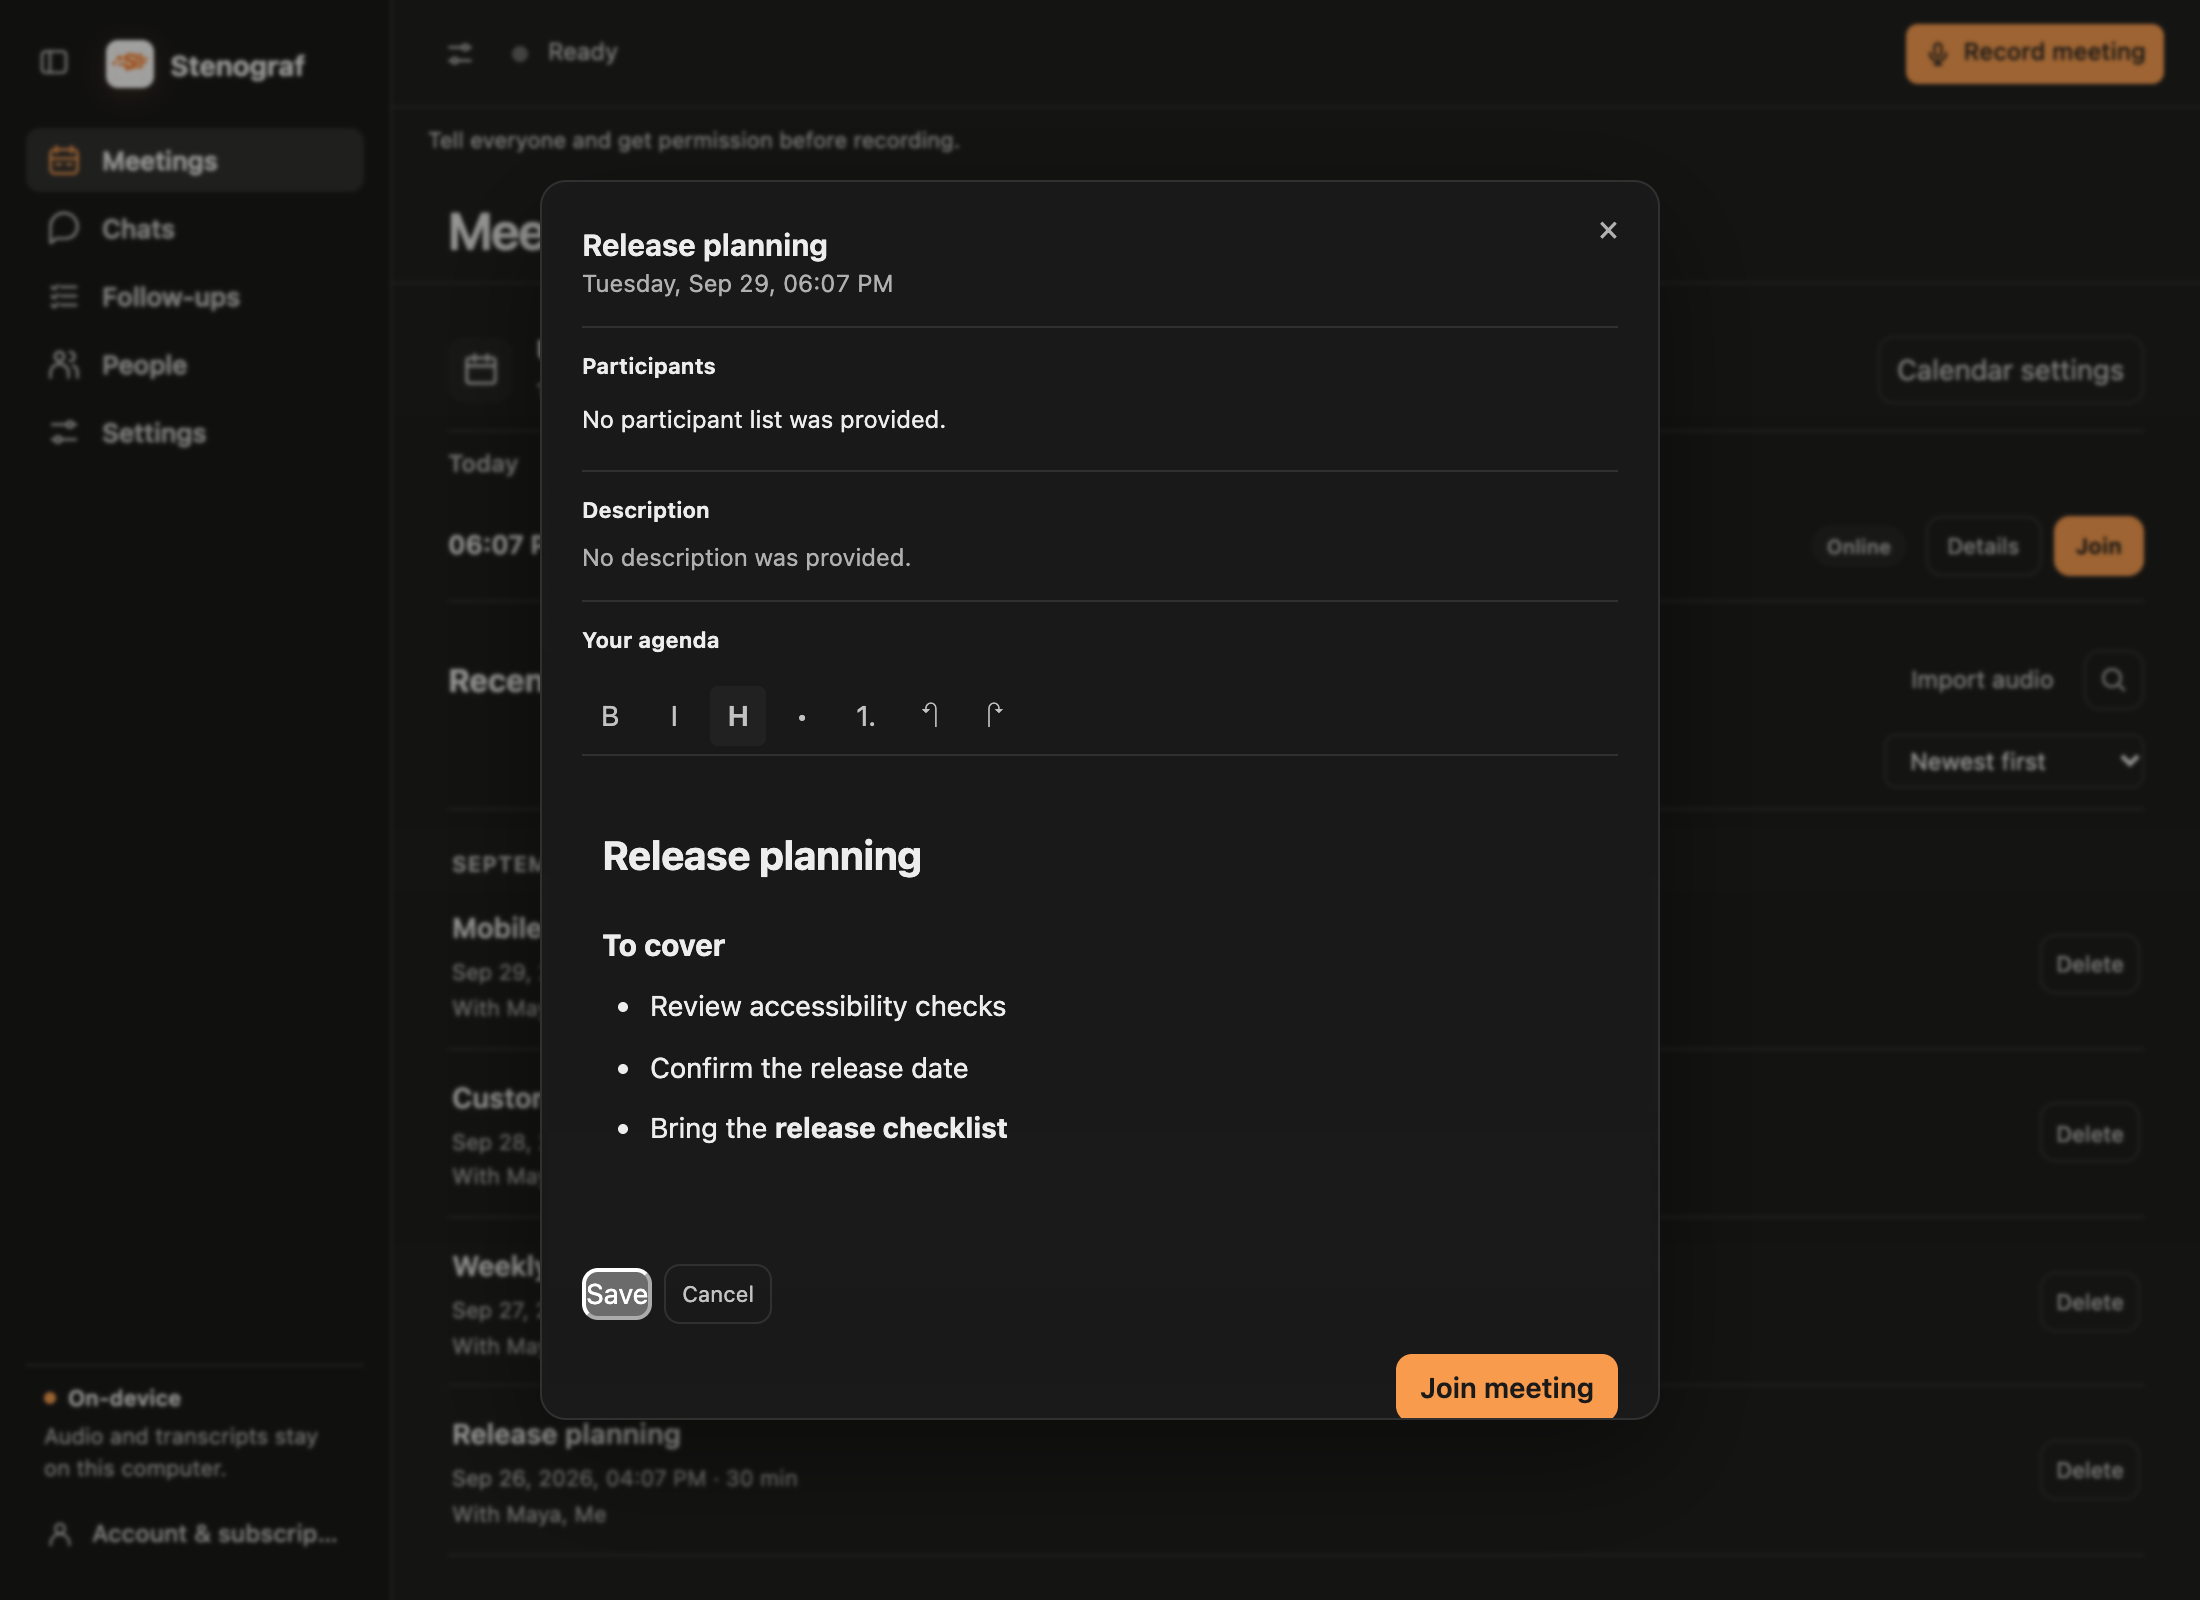Toggle italic formatting in agenda toolbar
Screen dimensions: 2200x1600
tap(674, 716)
